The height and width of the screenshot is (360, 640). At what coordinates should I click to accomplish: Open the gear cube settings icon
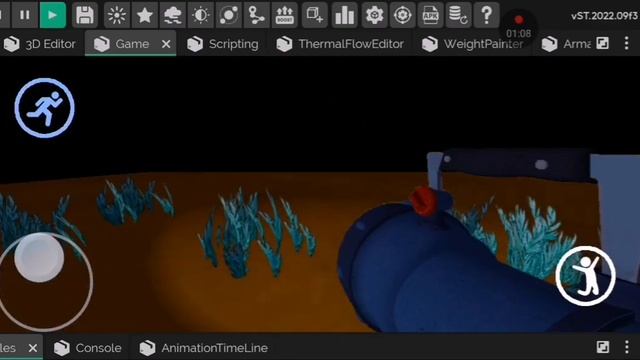click(374, 15)
